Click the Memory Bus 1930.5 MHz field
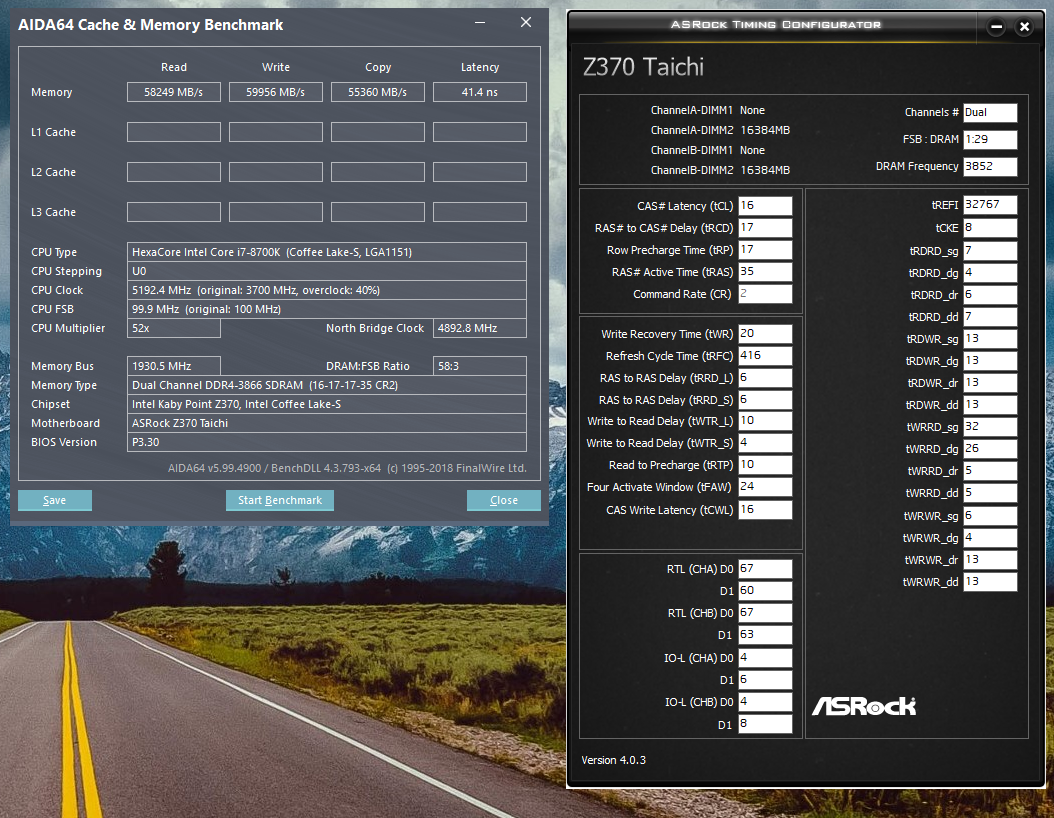 [x=173, y=366]
